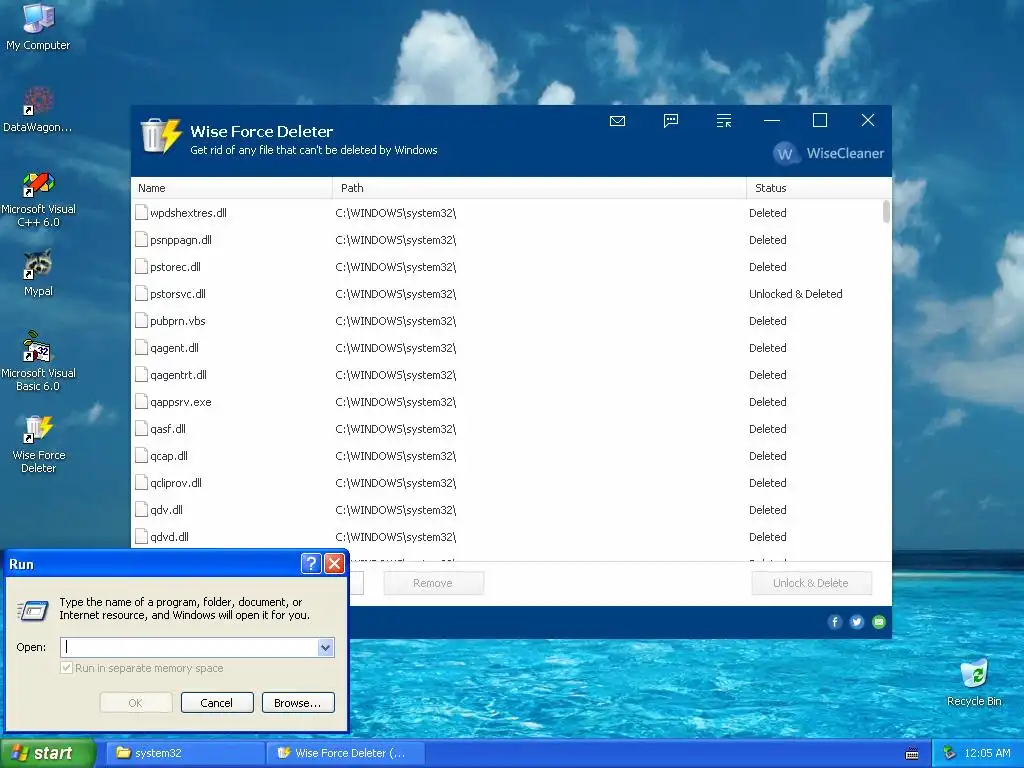Image resolution: width=1024 pixels, height=768 pixels.
Task: Open the Wise Force Deleter menu list icon
Action: click(724, 121)
